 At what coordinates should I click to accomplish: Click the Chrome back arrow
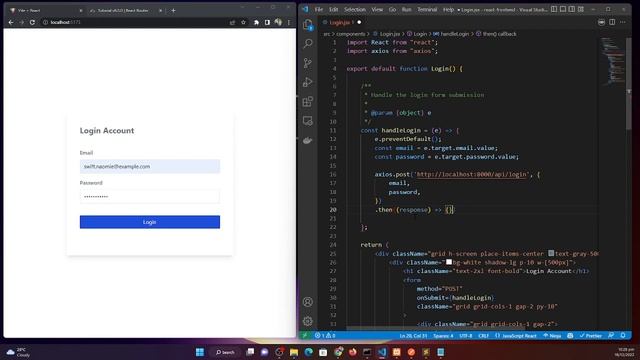point(11,22)
